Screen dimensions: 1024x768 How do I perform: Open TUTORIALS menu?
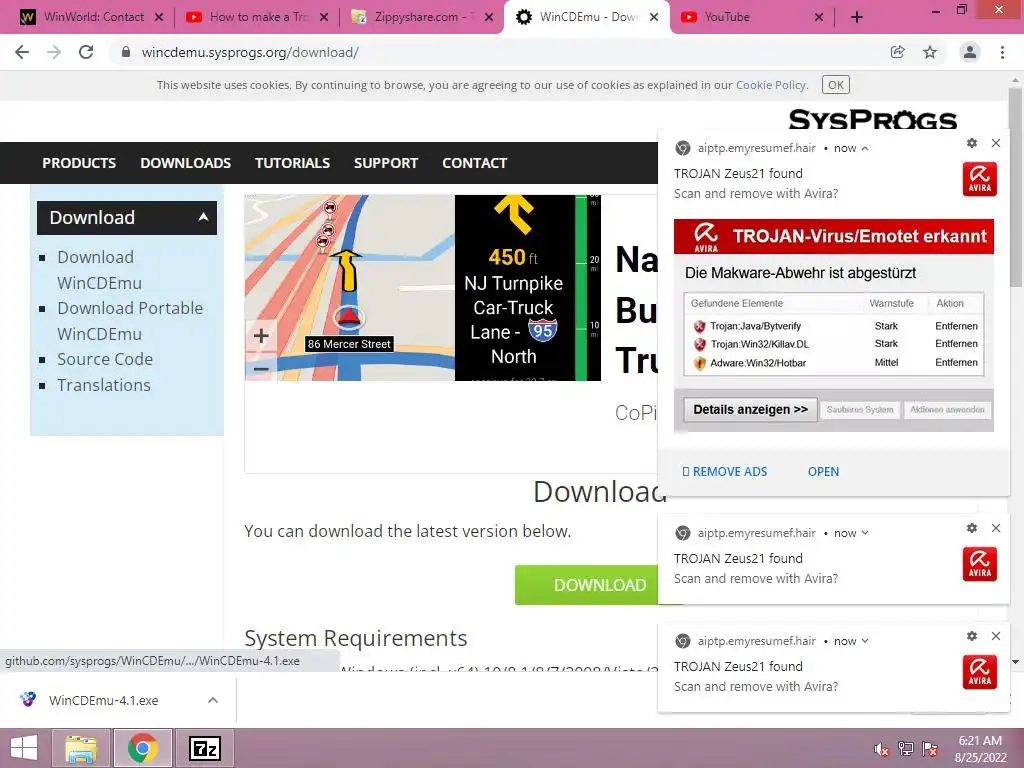tap(292, 163)
